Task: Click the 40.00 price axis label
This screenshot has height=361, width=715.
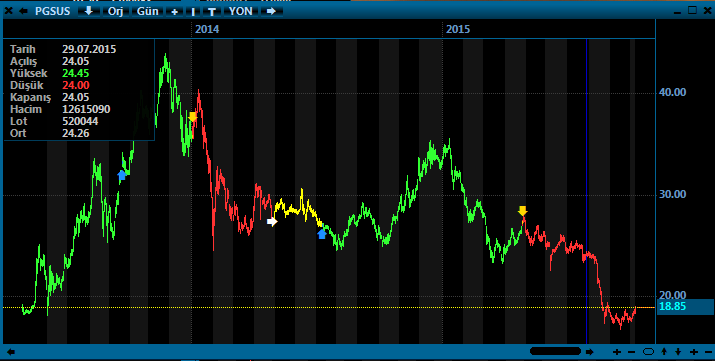Action: tap(673, 93)
